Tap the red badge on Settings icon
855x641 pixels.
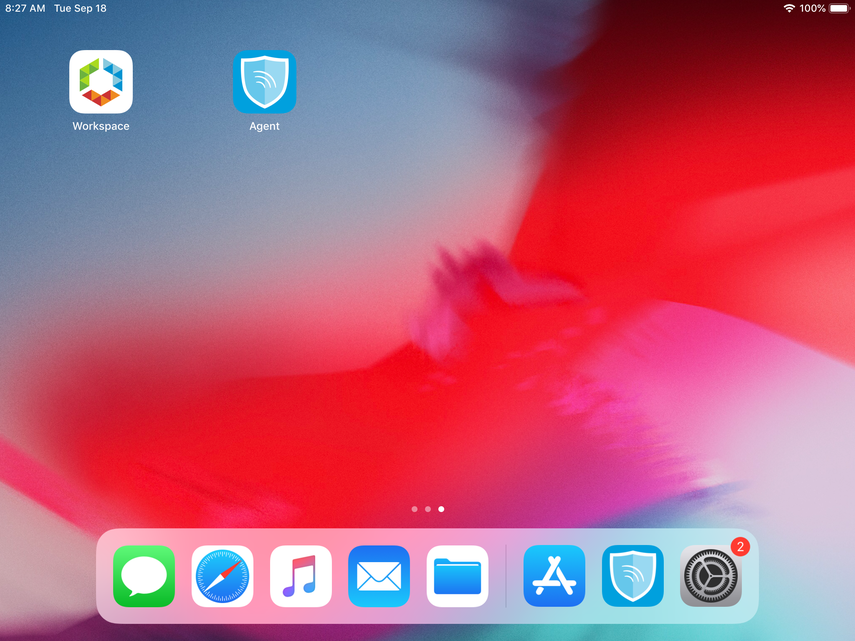coord(740,547)
